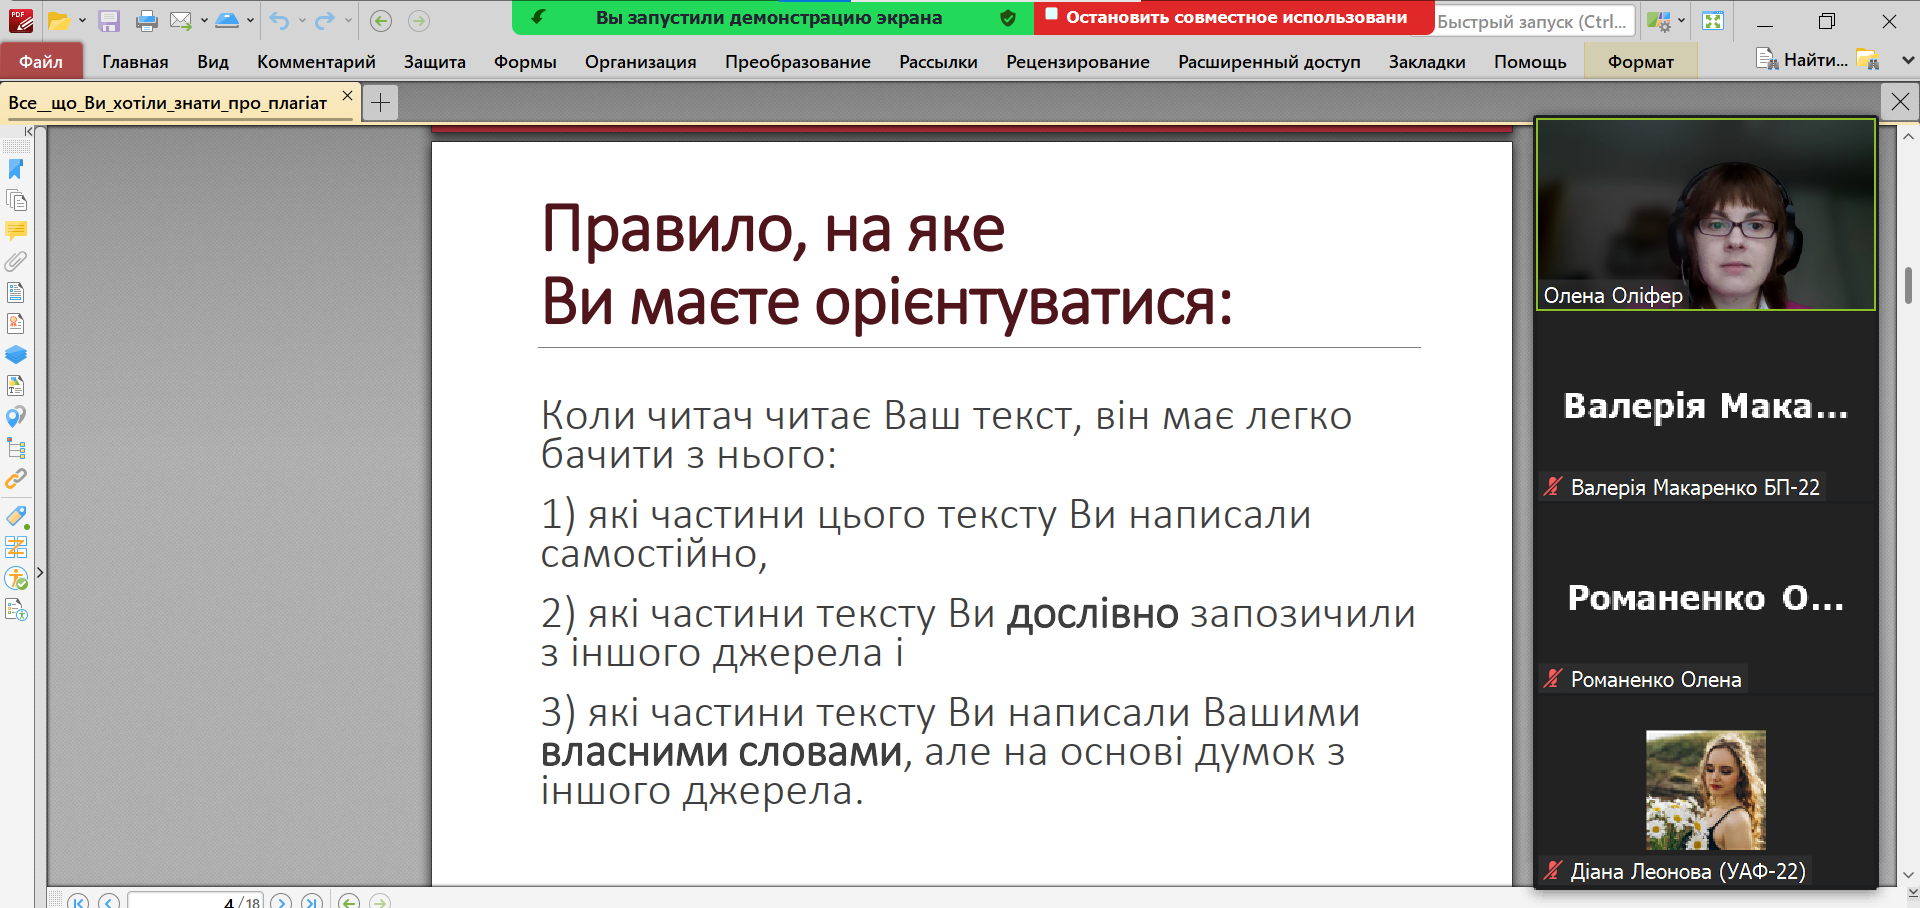Open the redo history dropdown
This screenshot has width=1920, height=908.
[348, 21]
